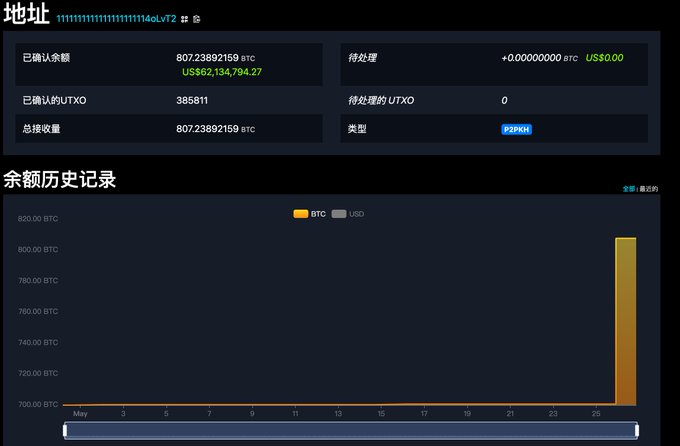Click the 类型 label
This screenshot has height=446, width=680.
[357, 129]
